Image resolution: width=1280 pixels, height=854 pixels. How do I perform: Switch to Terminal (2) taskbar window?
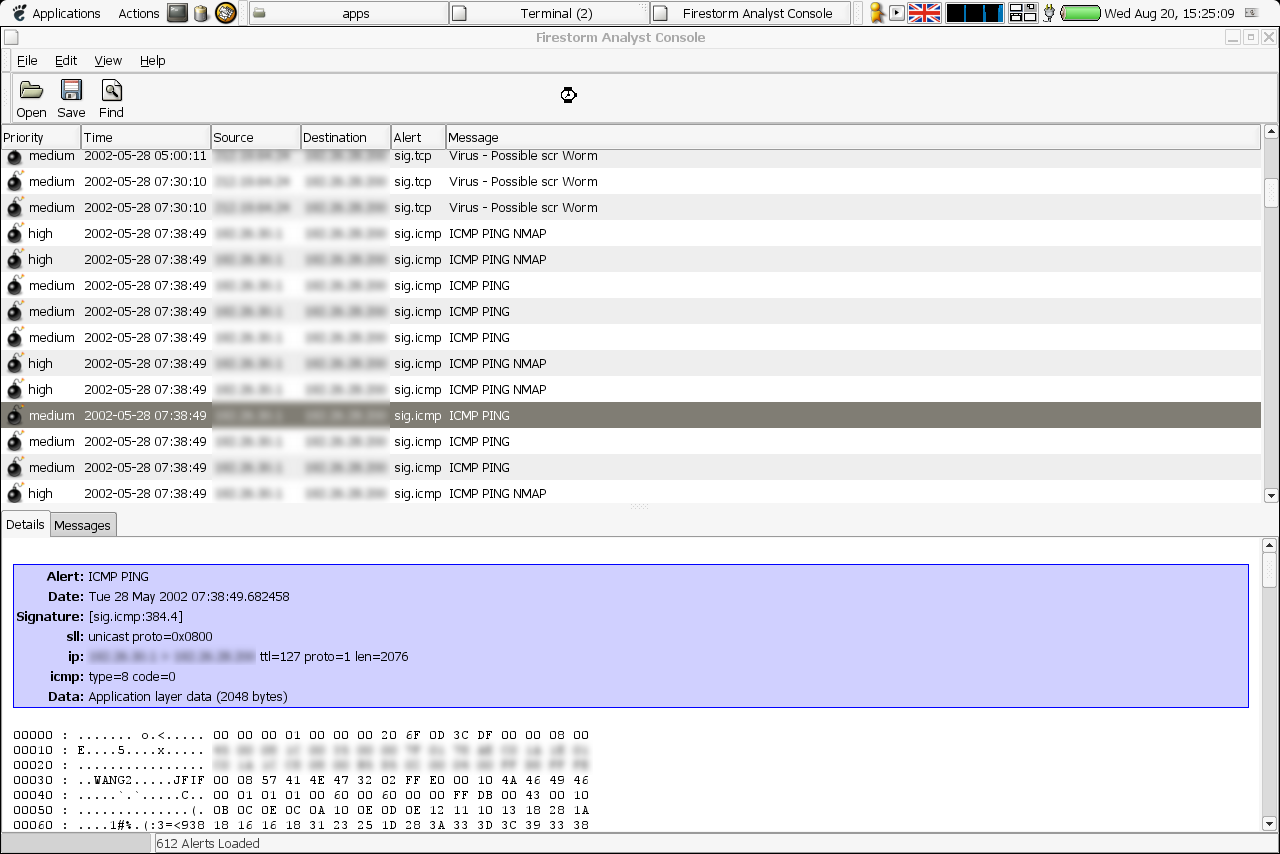click(x=549, y=13)
